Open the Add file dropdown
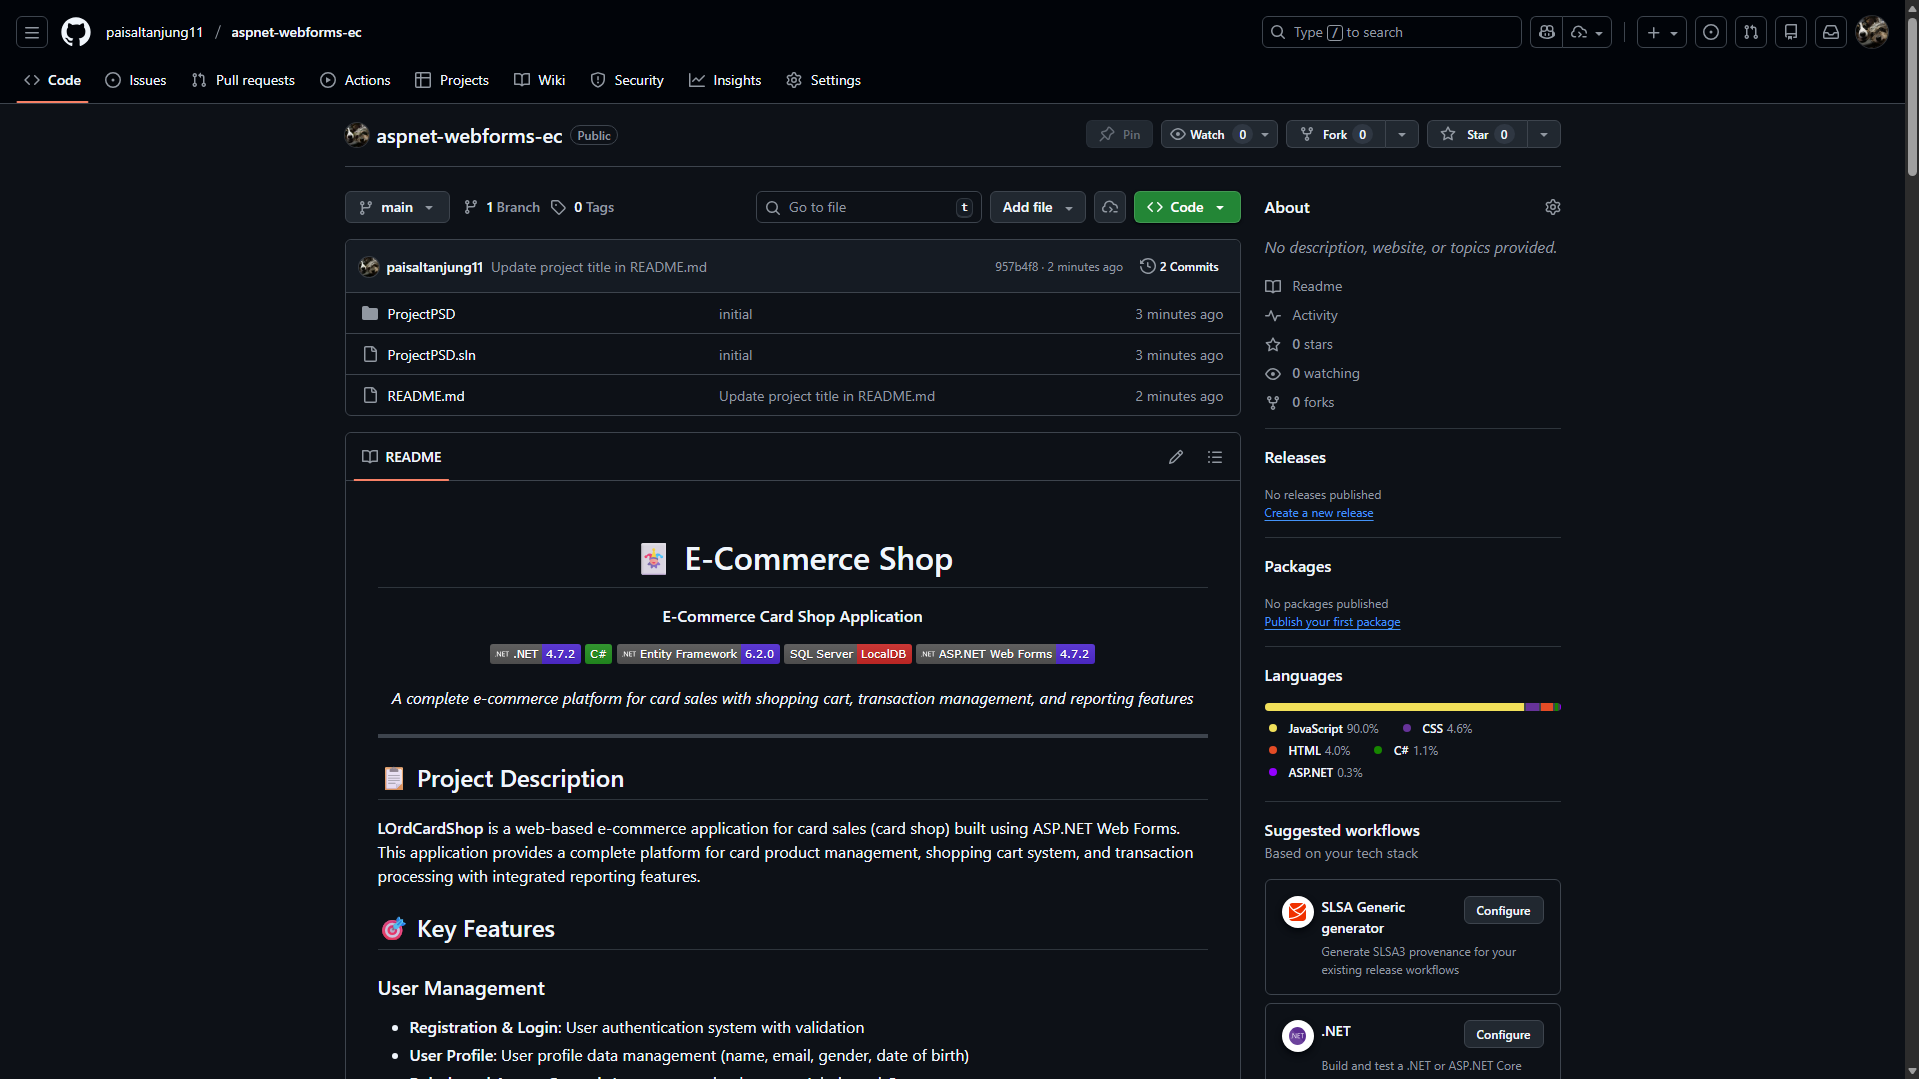The width and height of the screenshot is (1919, 1079). point(1037,207)
